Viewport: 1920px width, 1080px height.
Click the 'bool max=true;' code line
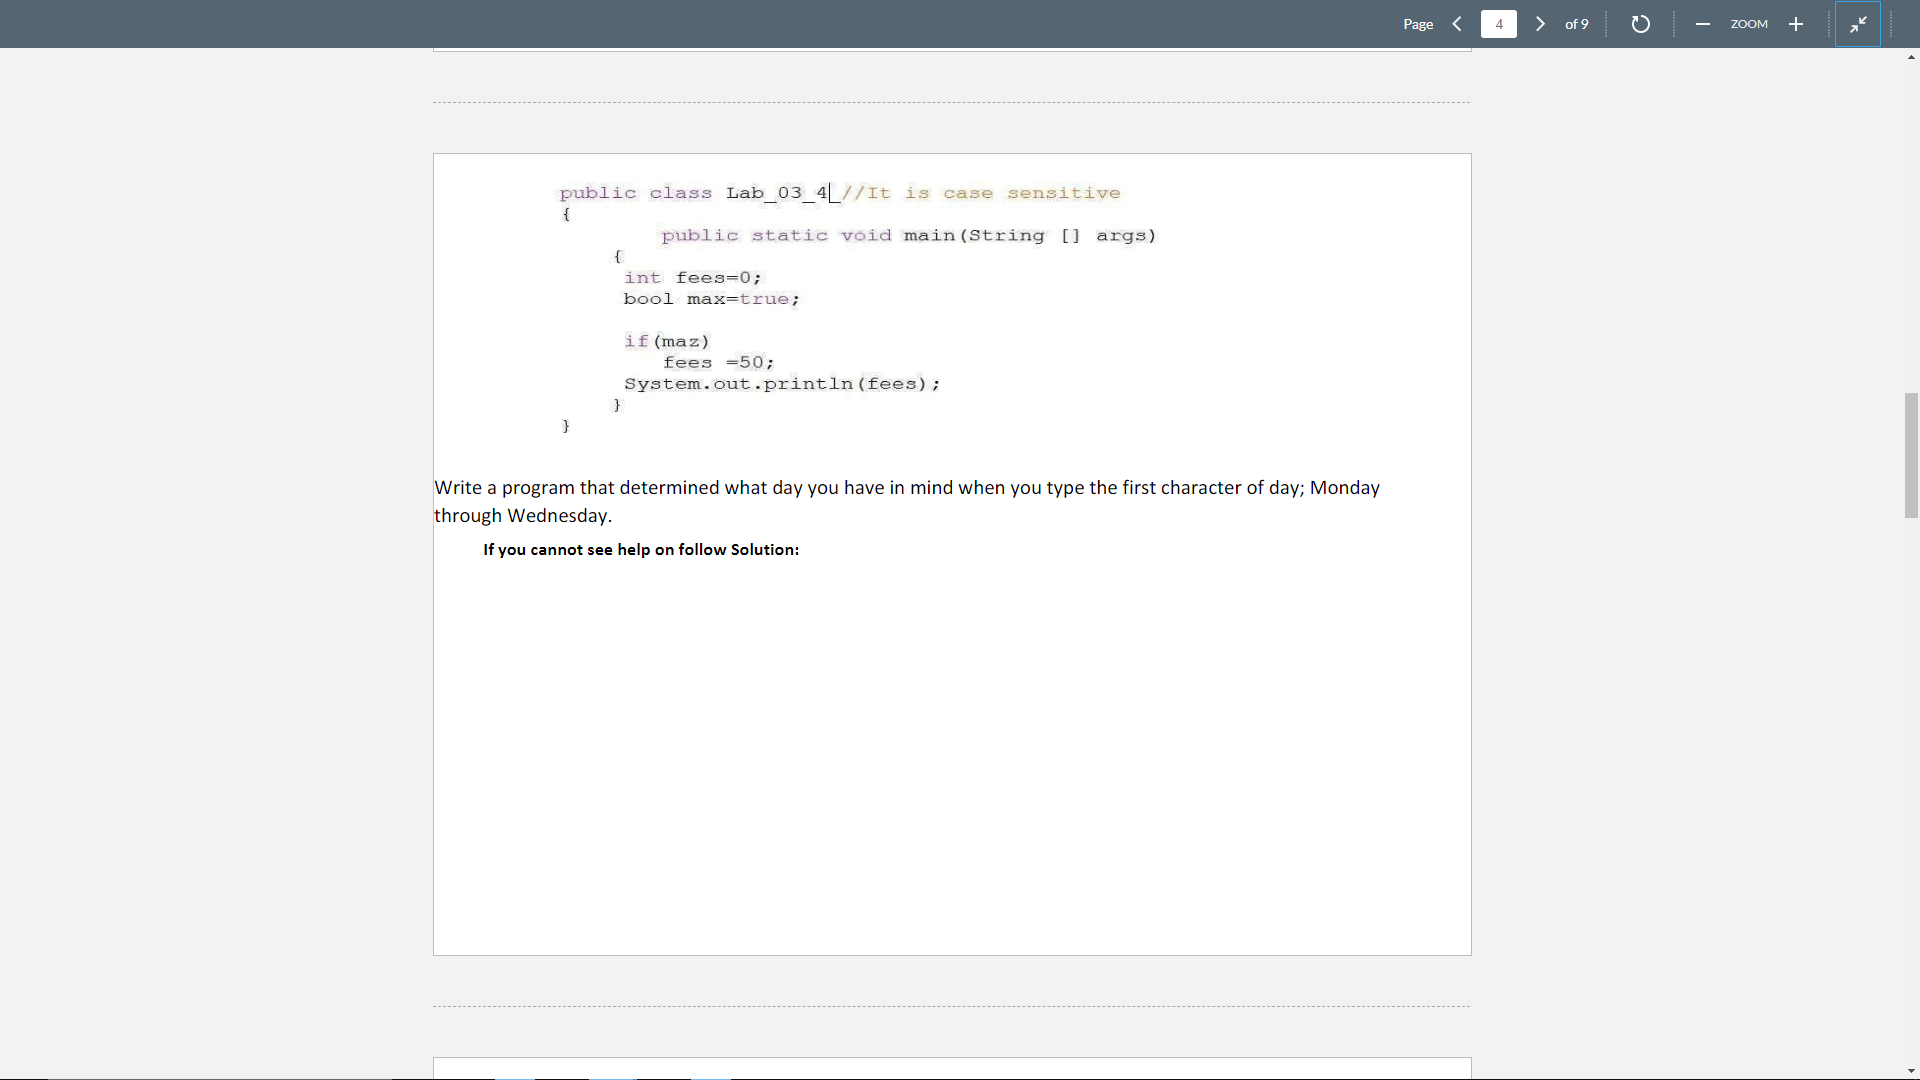pyautogui.click(x=711, y=299)
